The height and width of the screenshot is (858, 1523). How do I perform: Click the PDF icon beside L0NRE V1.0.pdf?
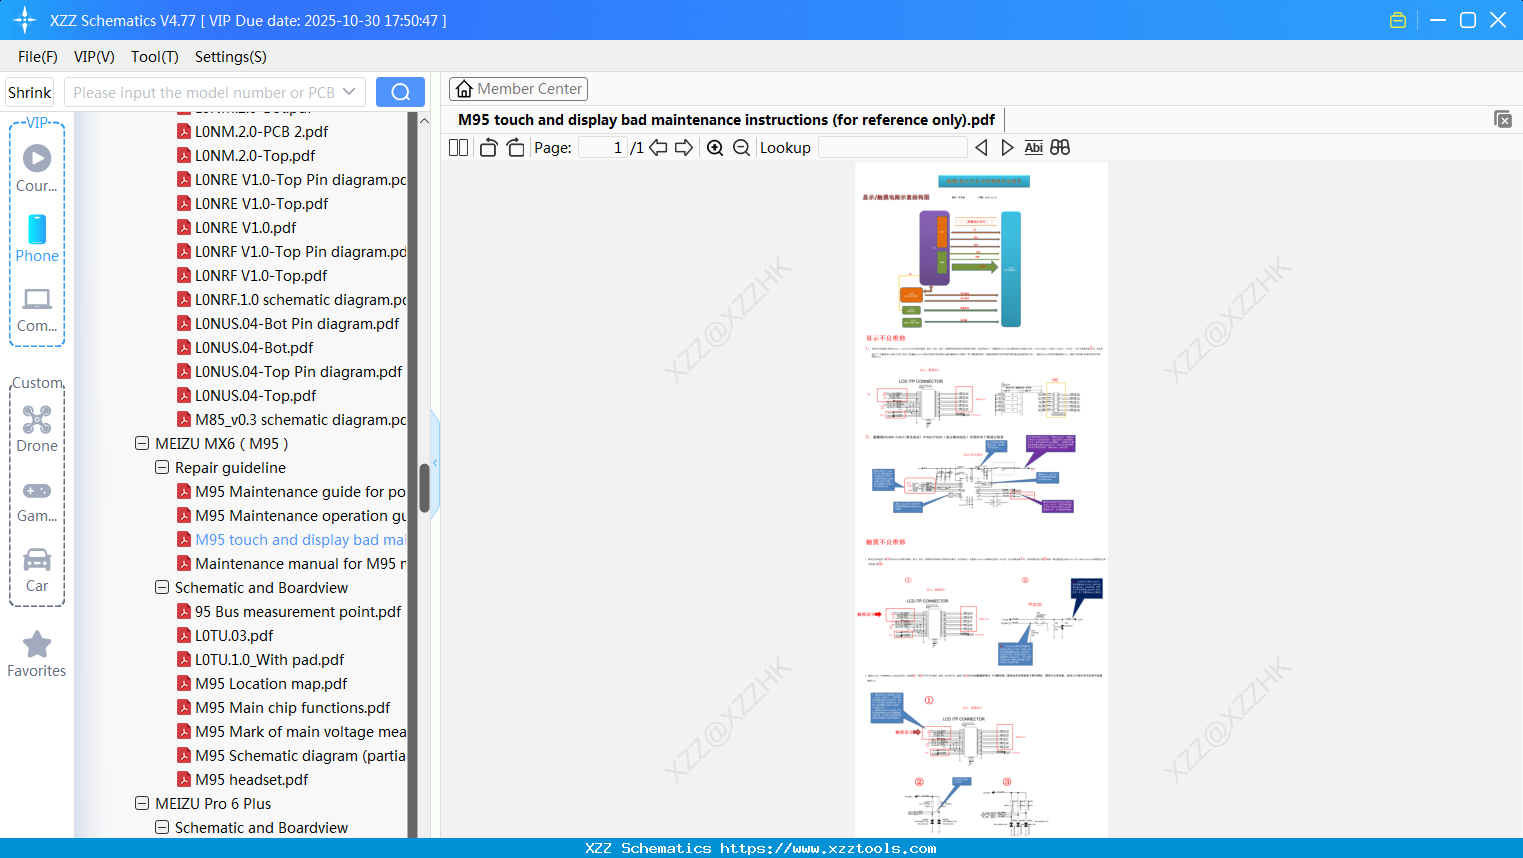184,227
